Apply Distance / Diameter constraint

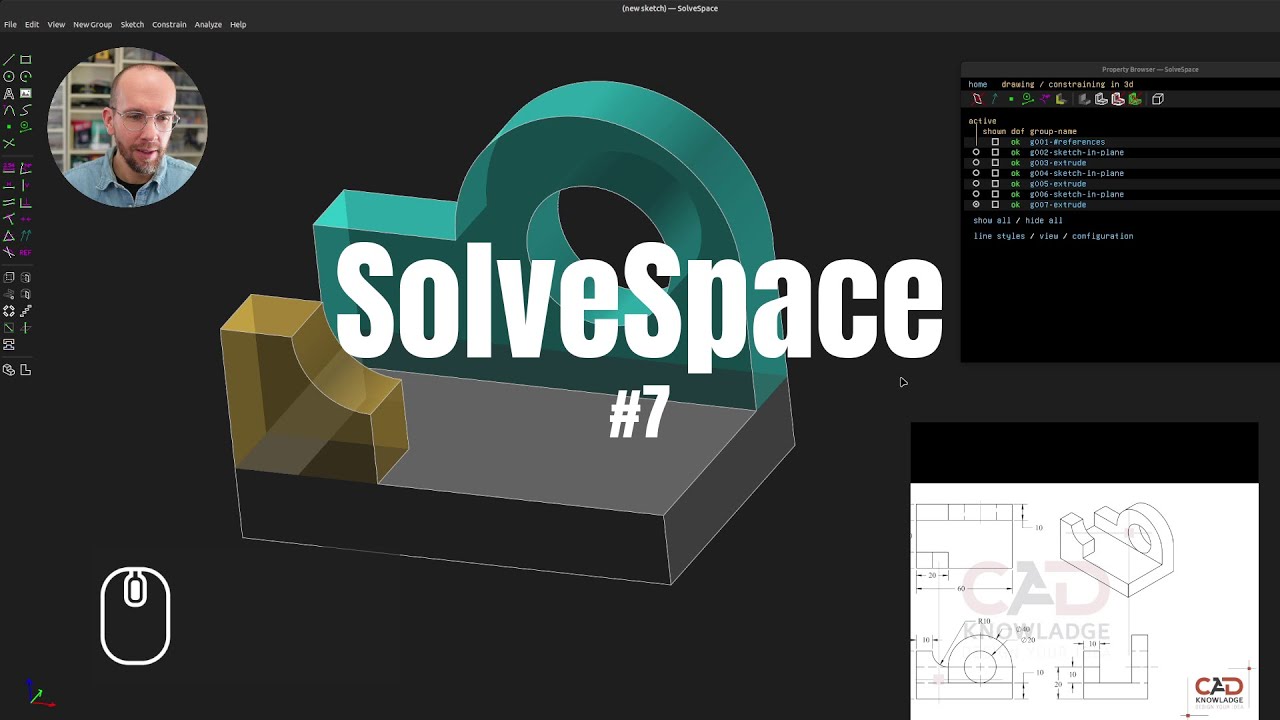[x=9, y=167]
